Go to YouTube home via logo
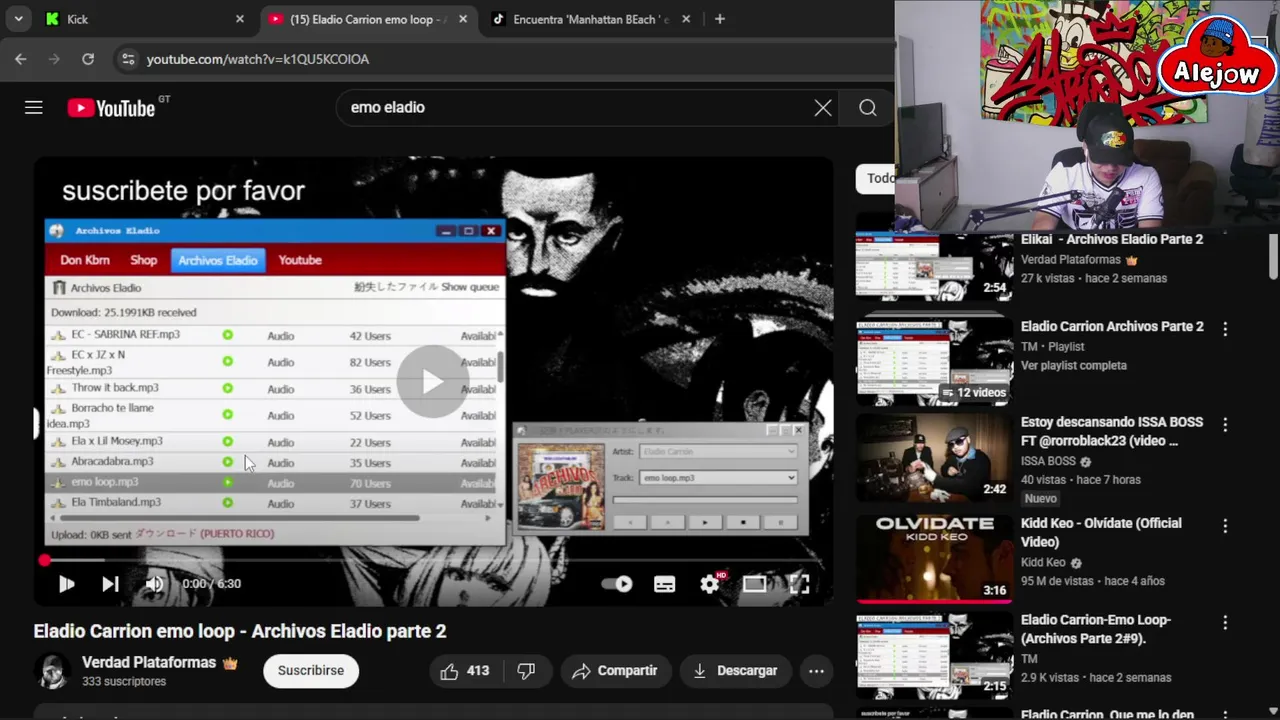Viewport: 1280px width, 720px height. (112, 108)
